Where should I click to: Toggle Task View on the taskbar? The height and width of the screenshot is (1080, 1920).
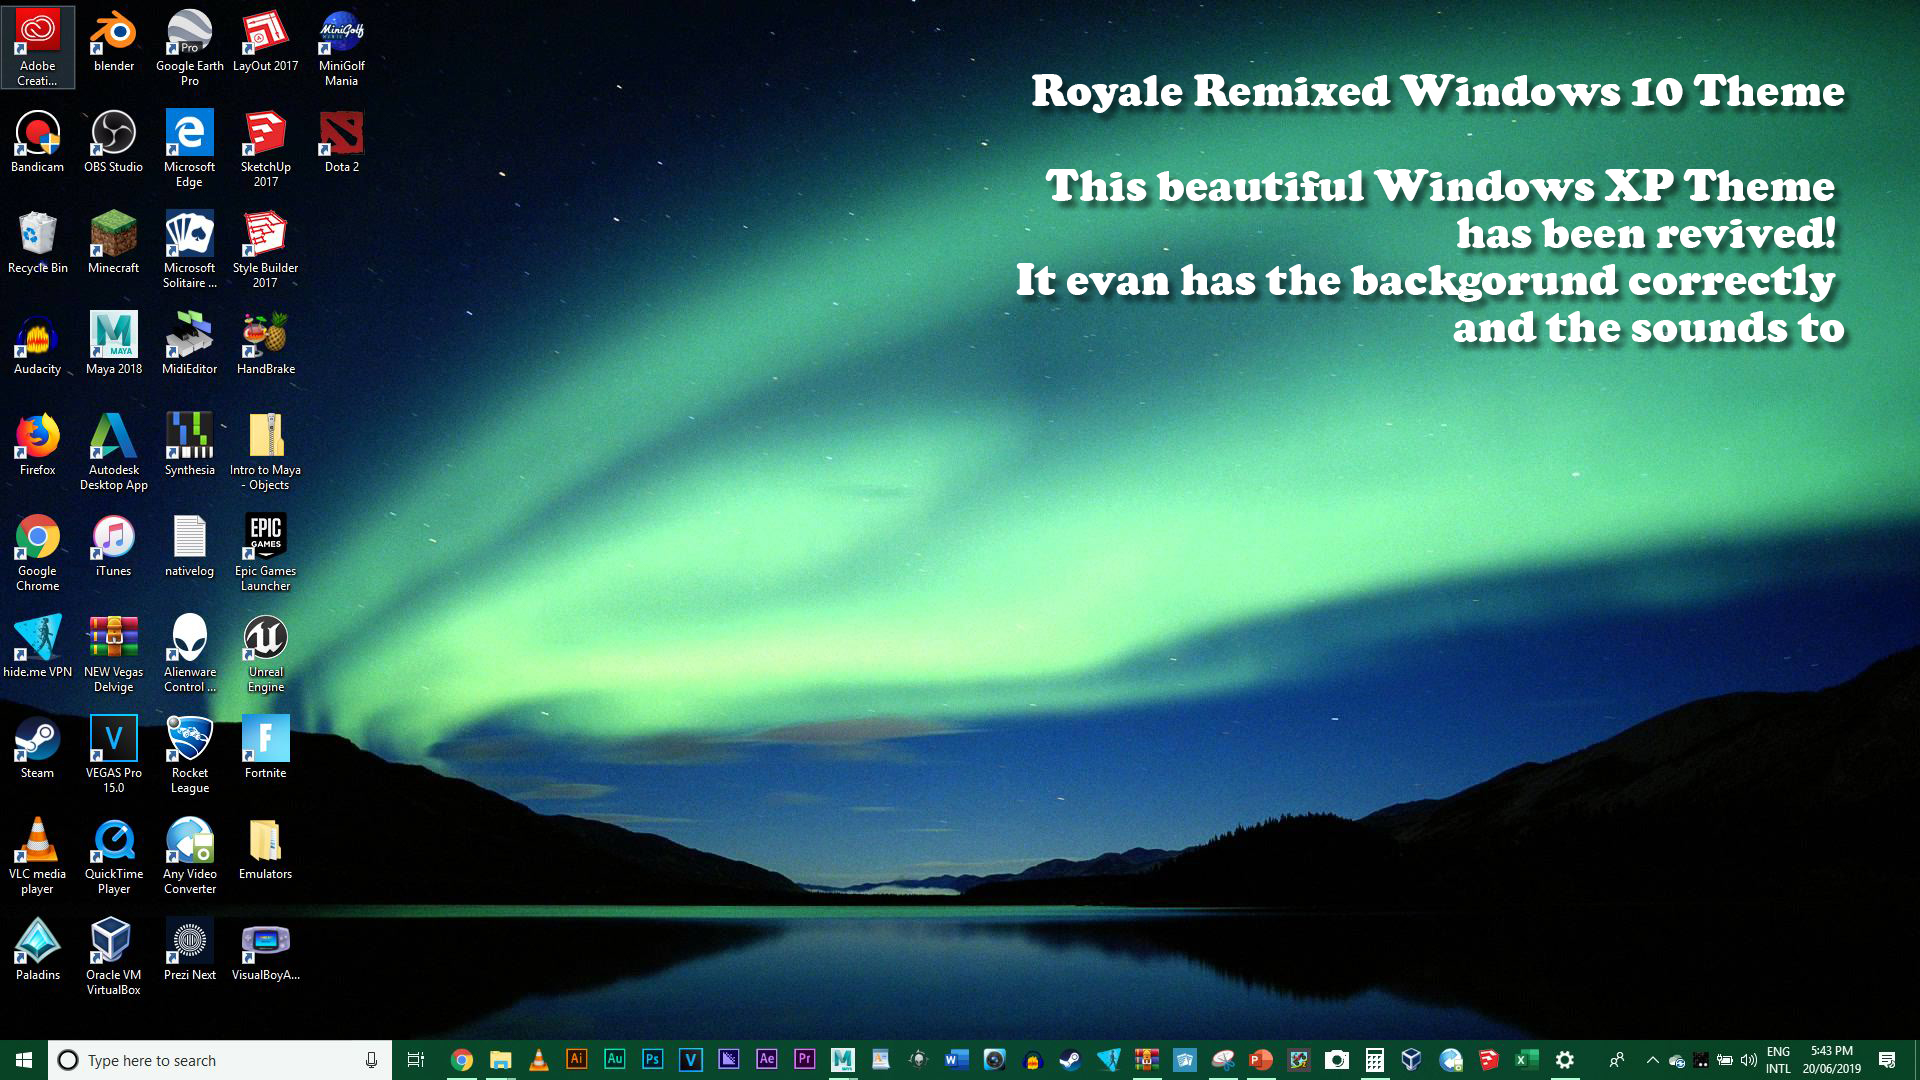pyautogui.click(x=414, y=1059)
